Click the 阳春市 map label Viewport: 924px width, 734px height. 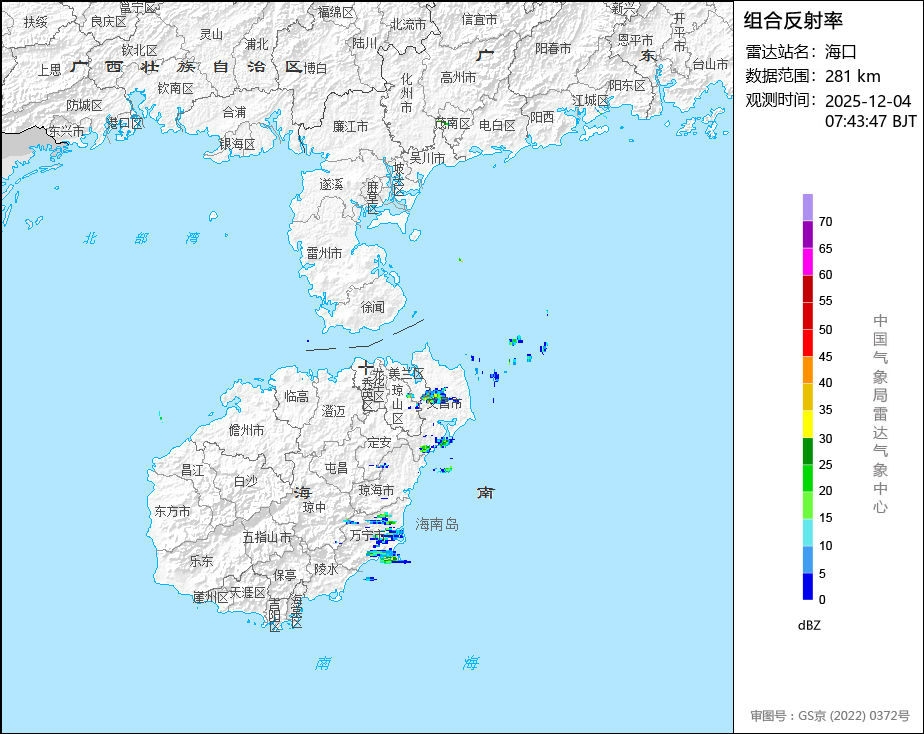[x=553, y=48]
